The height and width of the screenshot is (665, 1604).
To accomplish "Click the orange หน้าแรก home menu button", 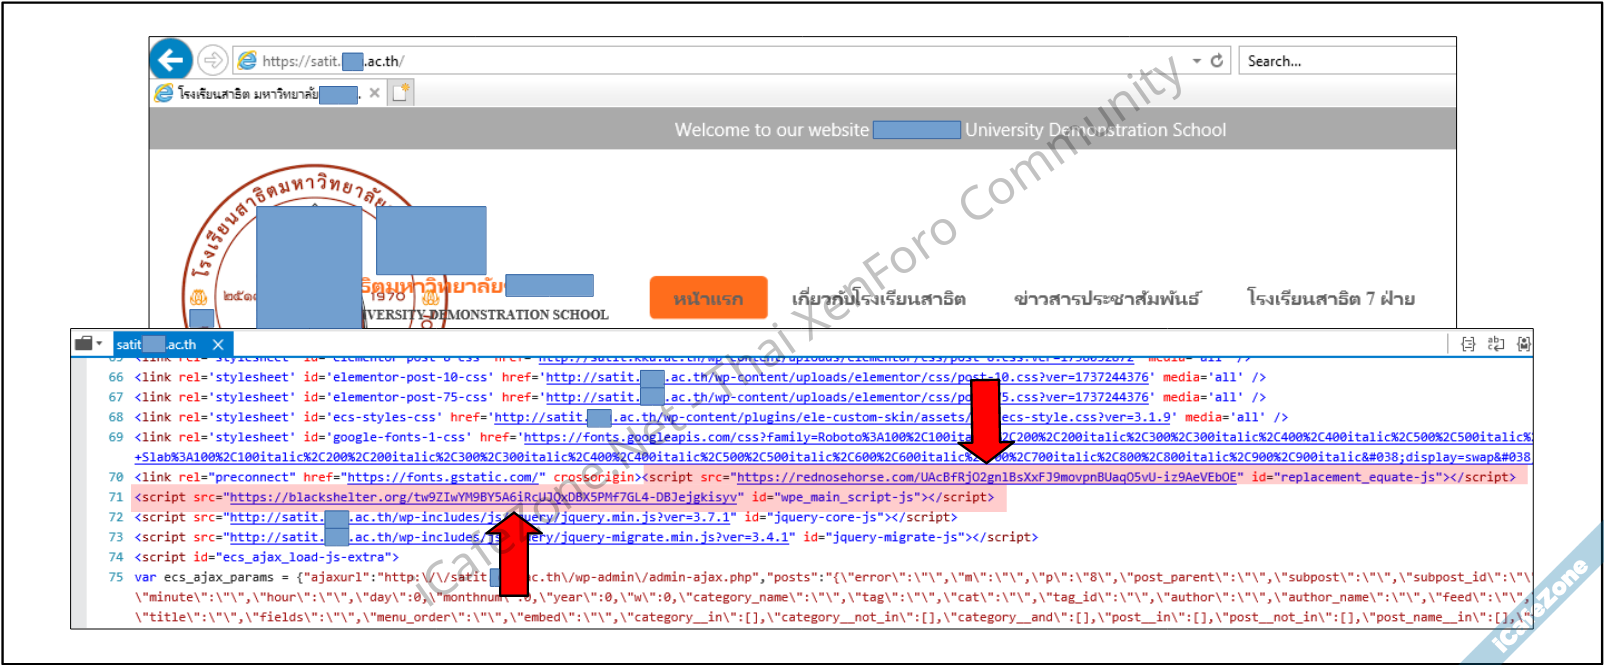I will [x=708, y=298].
